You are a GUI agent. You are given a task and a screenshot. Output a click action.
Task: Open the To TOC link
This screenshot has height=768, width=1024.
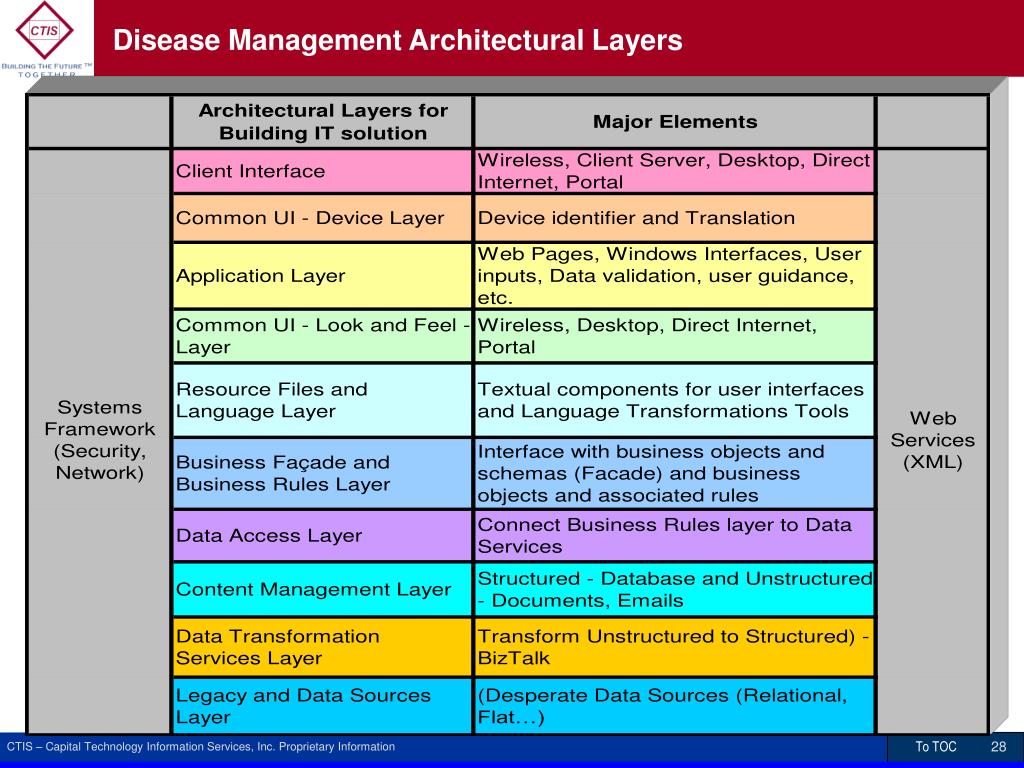(x=935, y=747)
